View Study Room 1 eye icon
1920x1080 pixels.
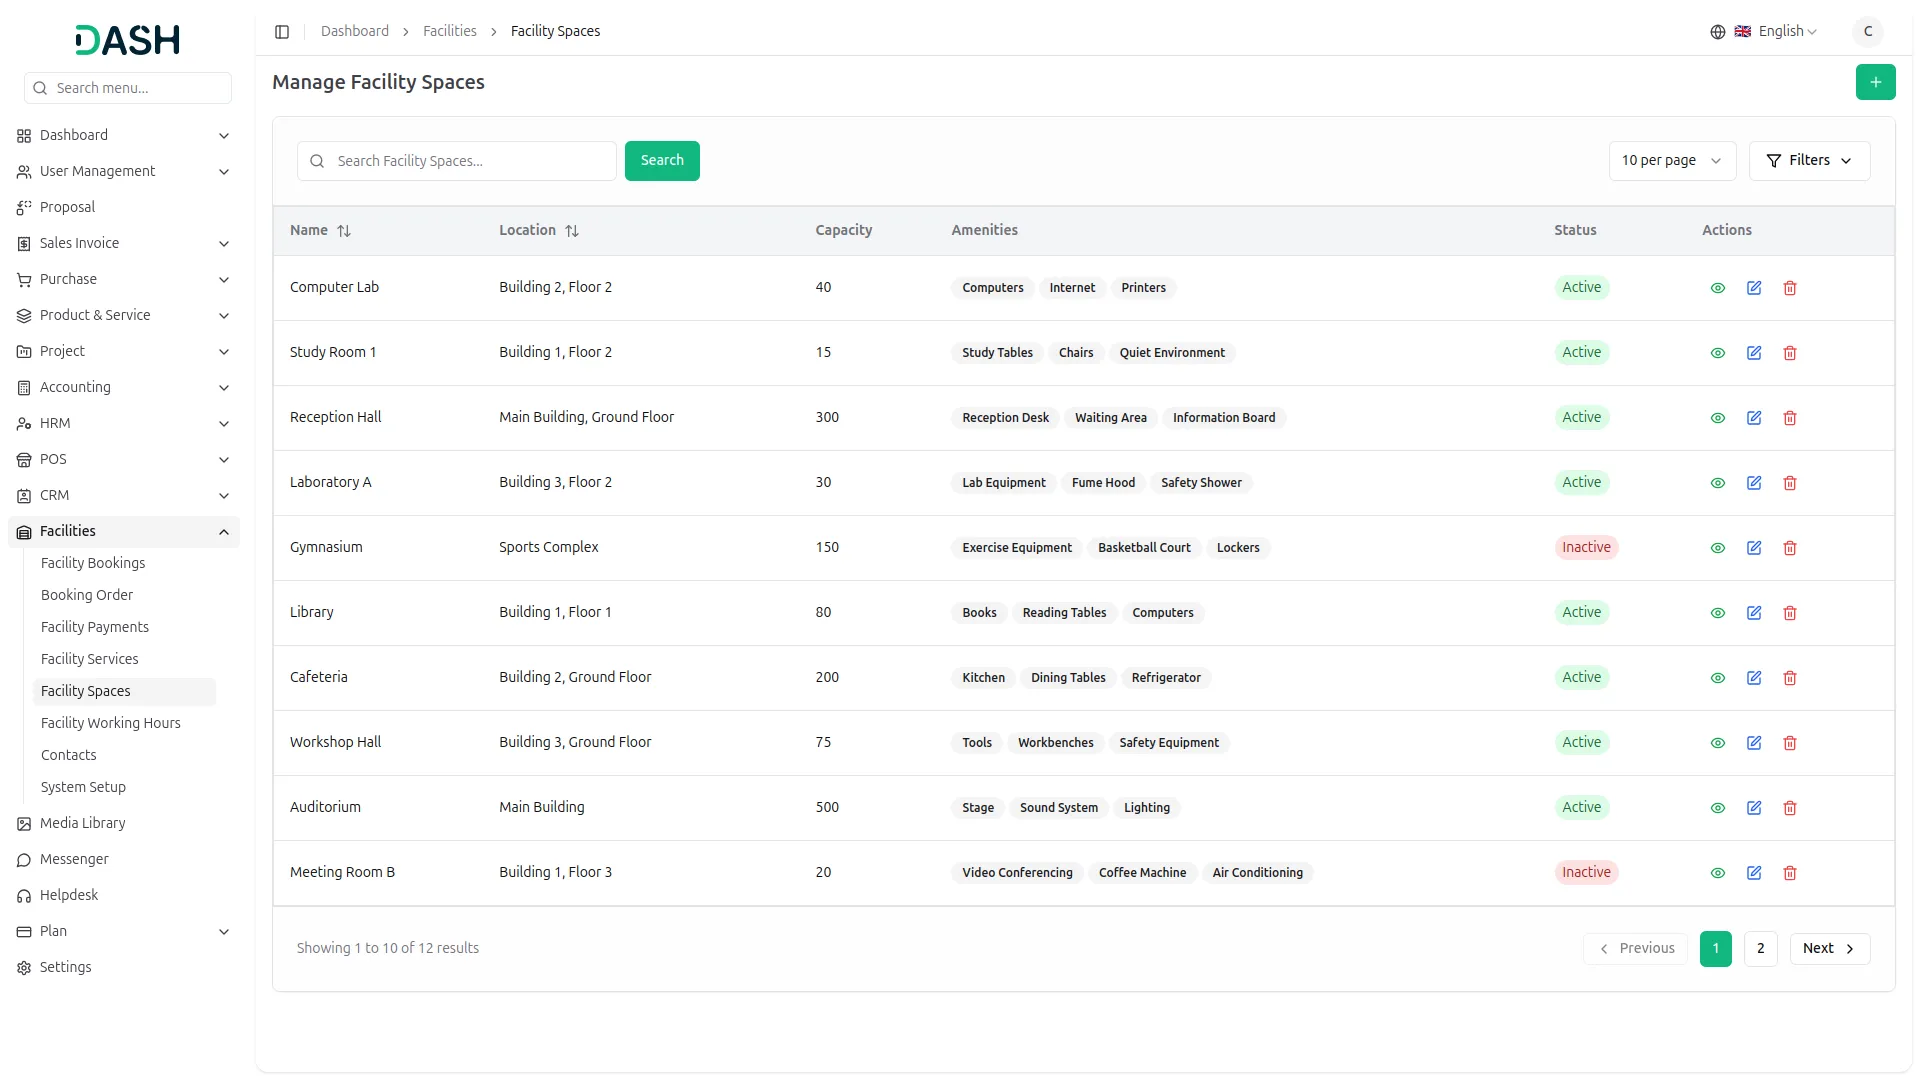coord(1717,353)
